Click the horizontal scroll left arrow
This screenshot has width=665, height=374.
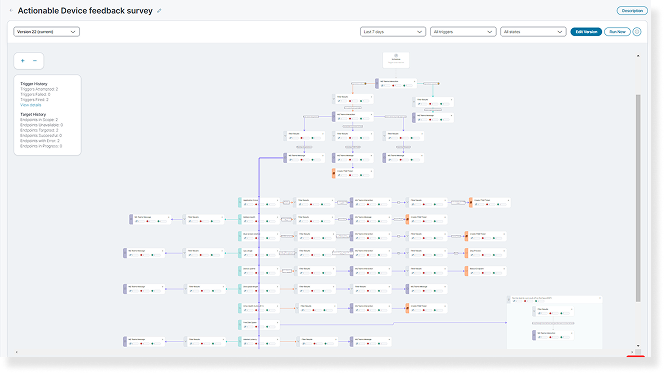click(17, 352)
